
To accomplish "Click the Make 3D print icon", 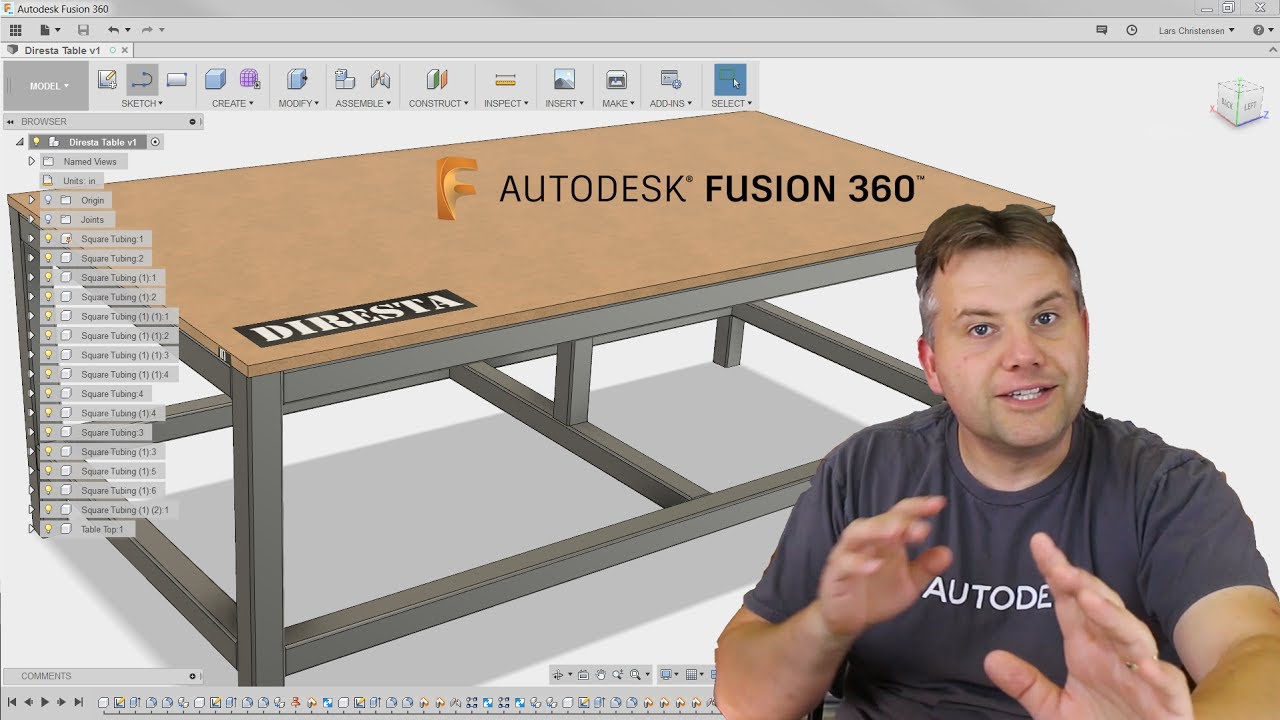I will tap(617, 79).
